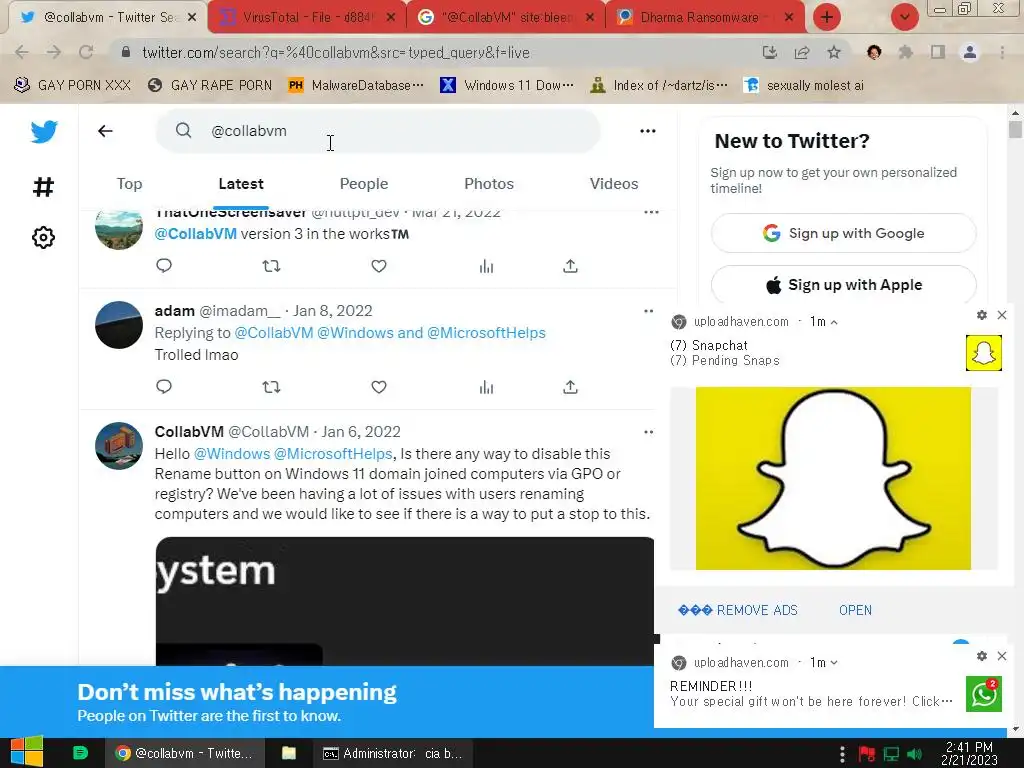The image size is (1024, 768).
Task: Open the Chrome side panel icon
Action: pos(938,52)
